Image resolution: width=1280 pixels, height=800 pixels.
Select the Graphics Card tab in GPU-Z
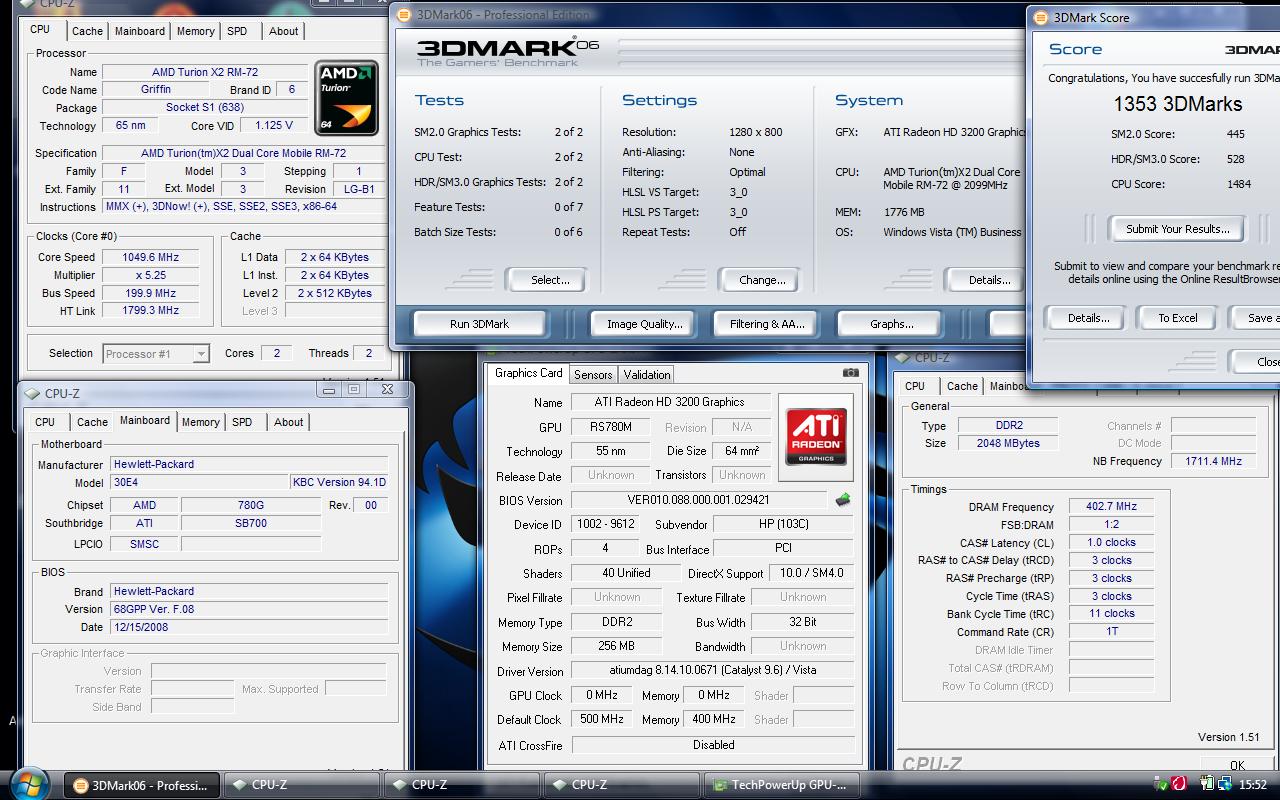529,373
